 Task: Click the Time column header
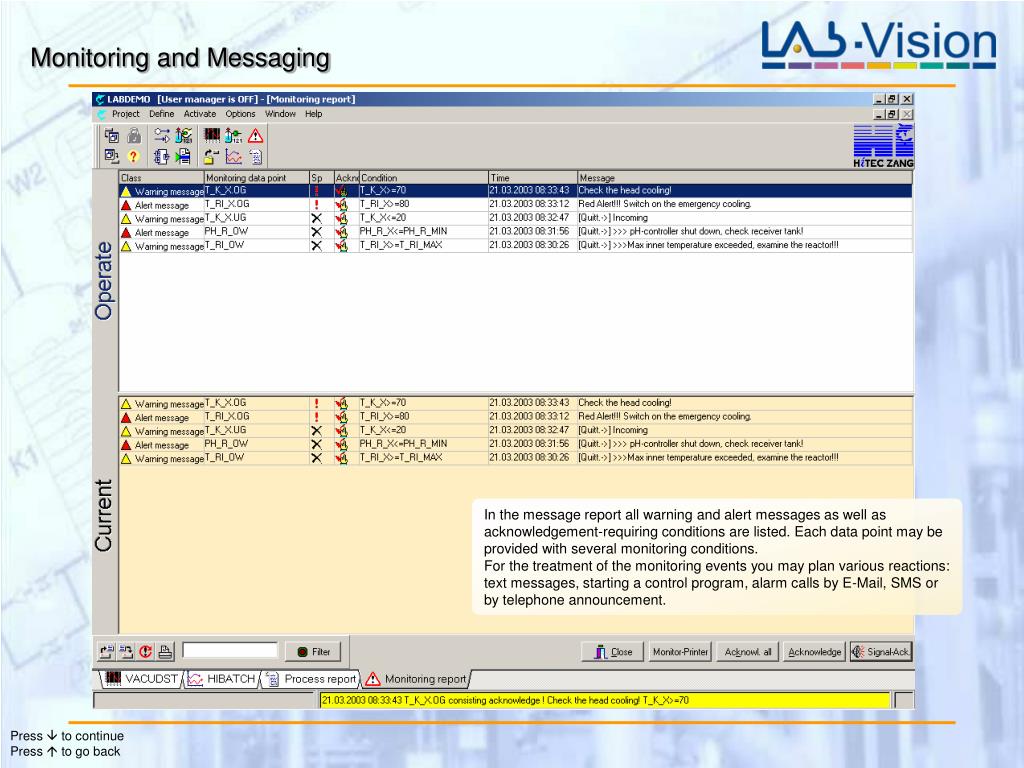tap(533, 178)
